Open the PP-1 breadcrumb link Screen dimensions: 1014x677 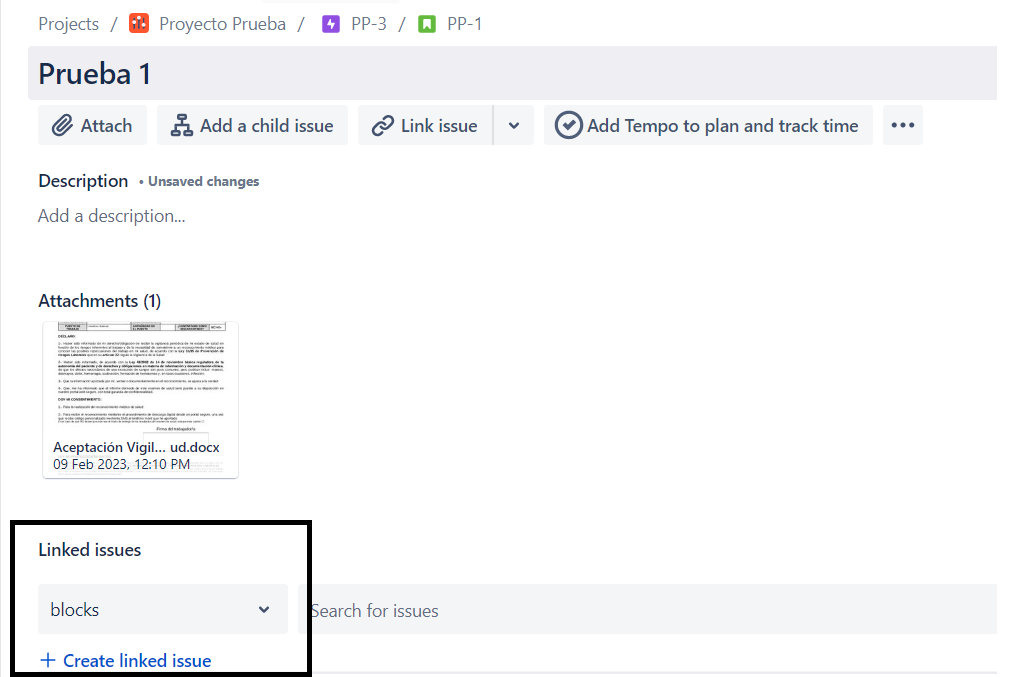click(464, 23)
